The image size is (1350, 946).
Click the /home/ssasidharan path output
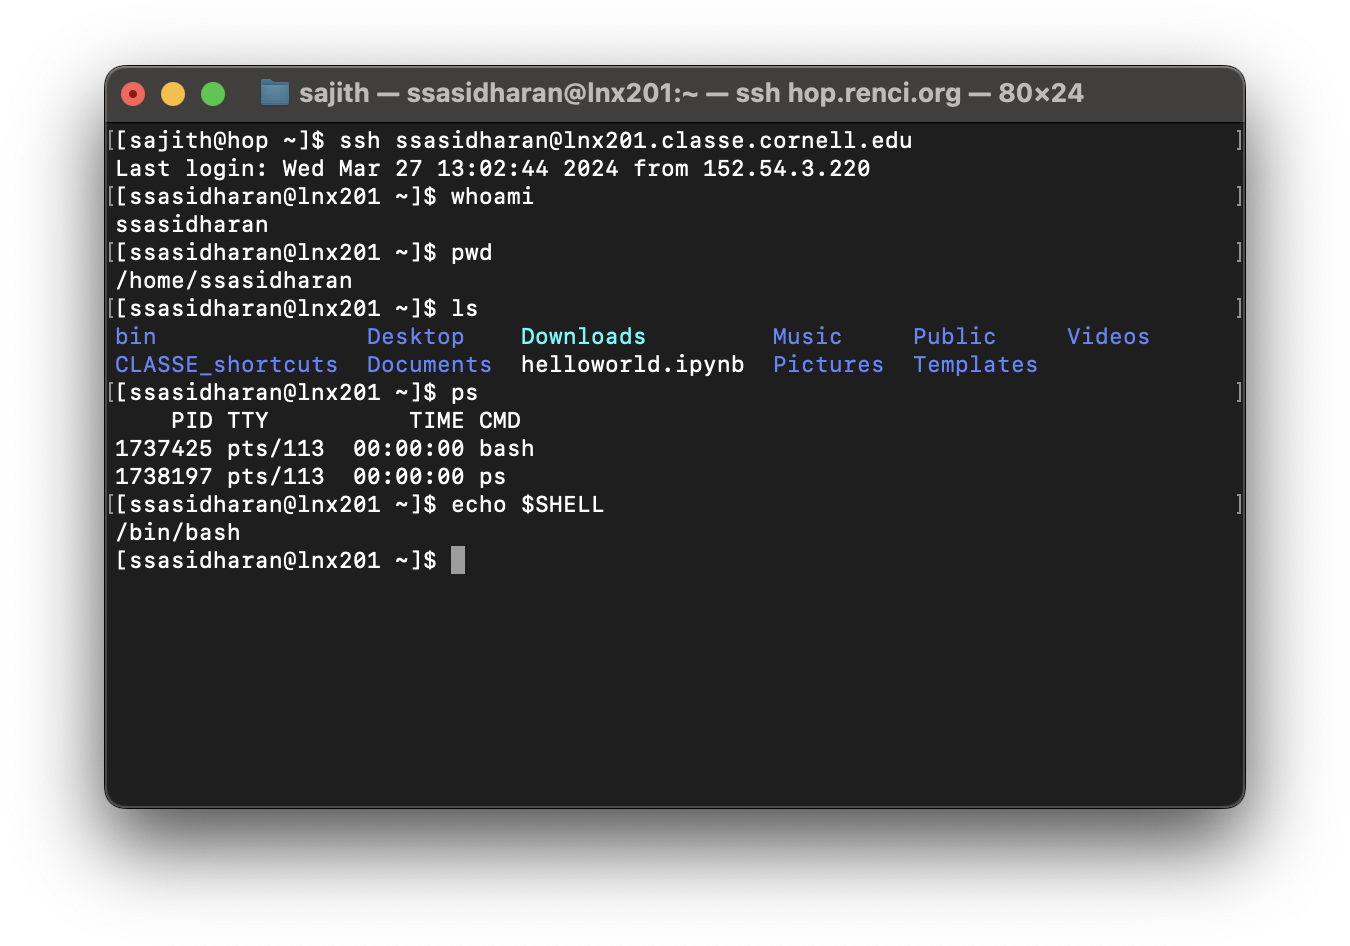pyautogui.click(x=234, y=281)
